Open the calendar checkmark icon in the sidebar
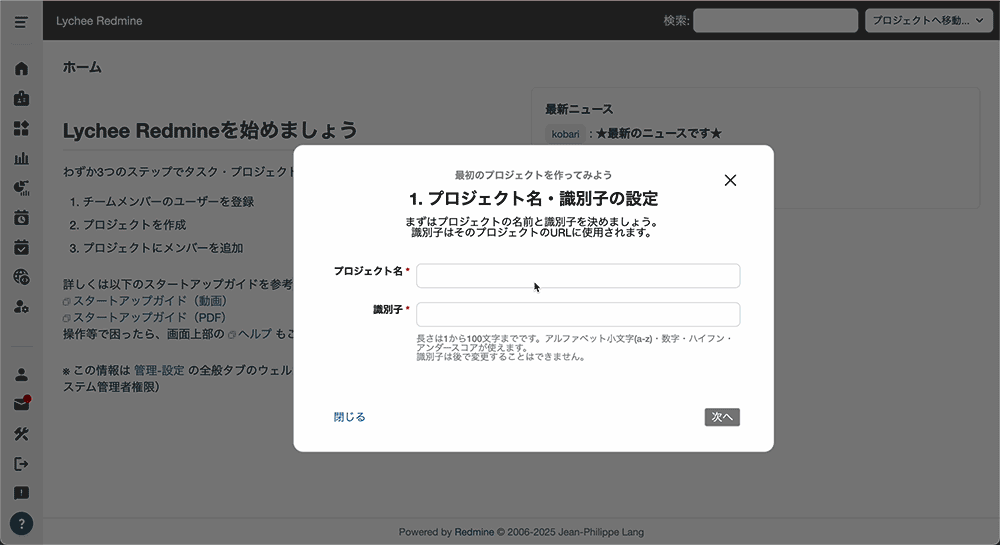 [x=21, y=247]
